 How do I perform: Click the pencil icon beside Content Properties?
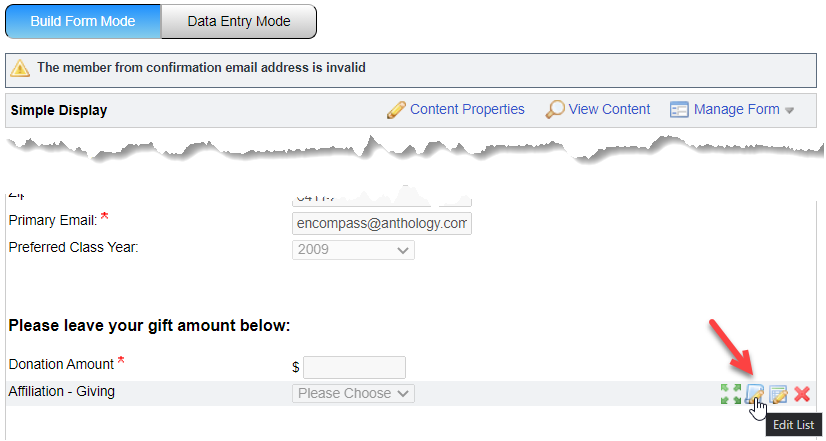pos(396,110)
